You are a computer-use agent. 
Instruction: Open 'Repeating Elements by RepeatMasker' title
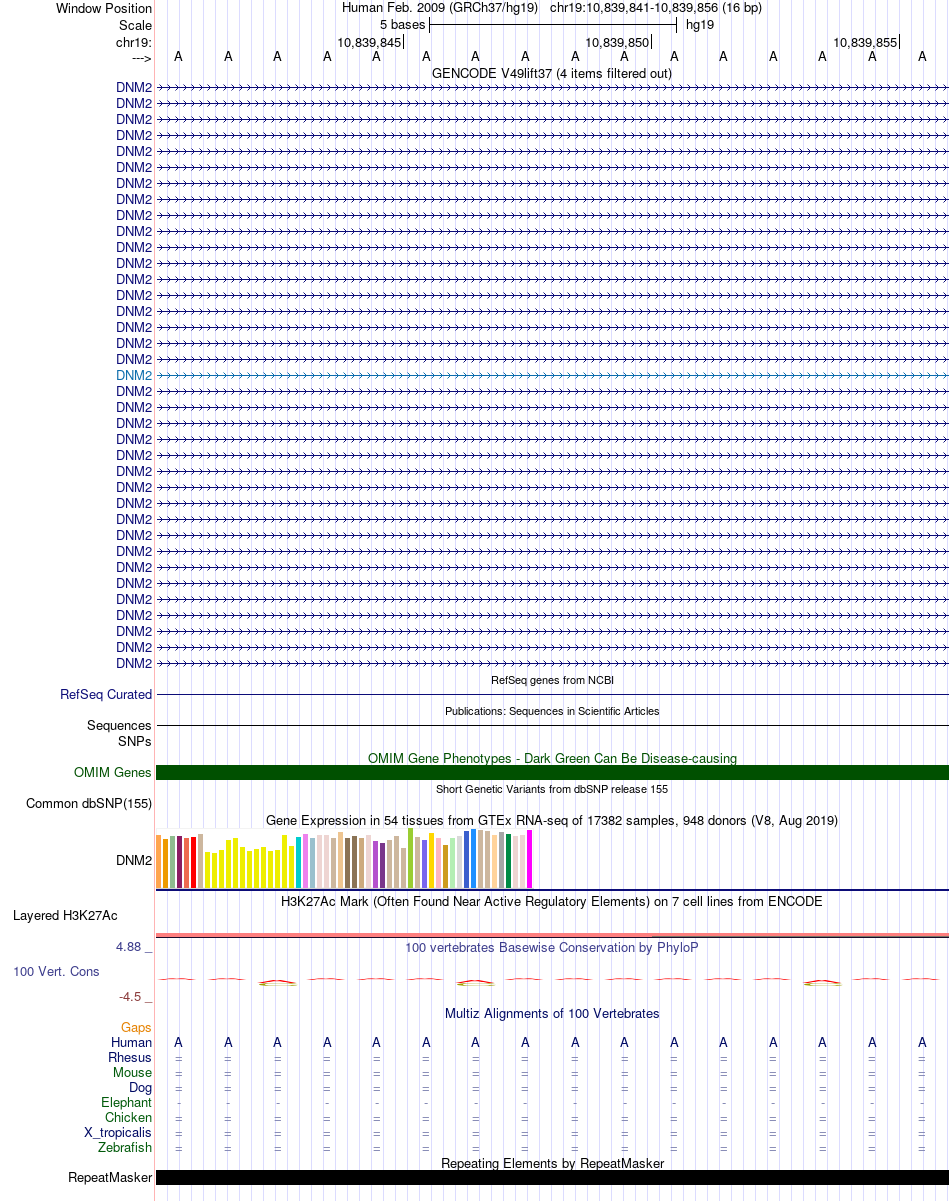552,1163
